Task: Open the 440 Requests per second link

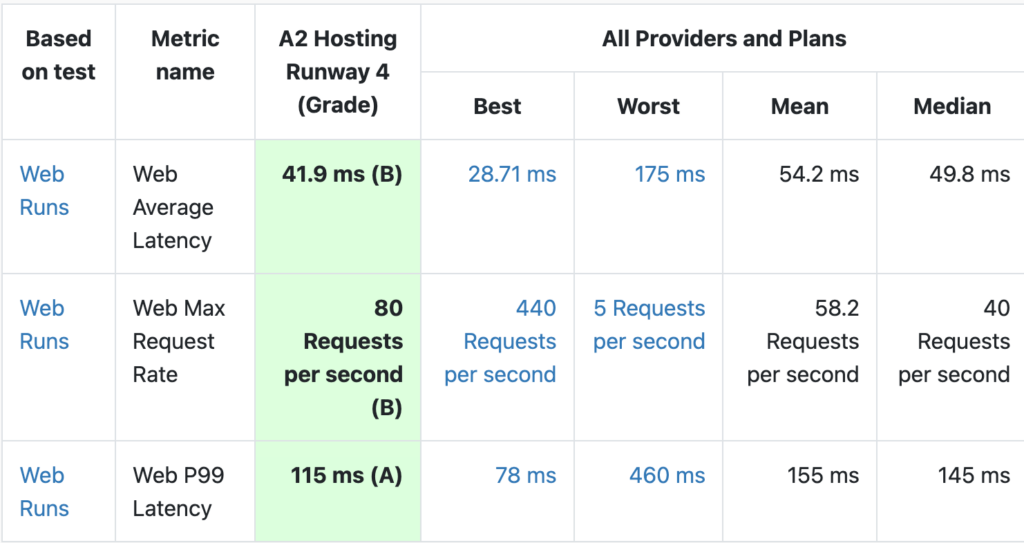Action: tap(500, 341)
